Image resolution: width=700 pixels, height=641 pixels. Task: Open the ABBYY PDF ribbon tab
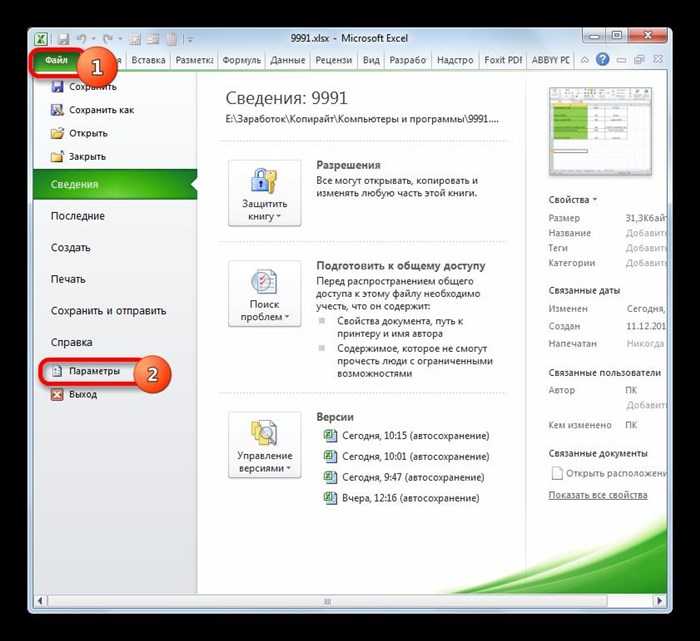tap(550, 60)
